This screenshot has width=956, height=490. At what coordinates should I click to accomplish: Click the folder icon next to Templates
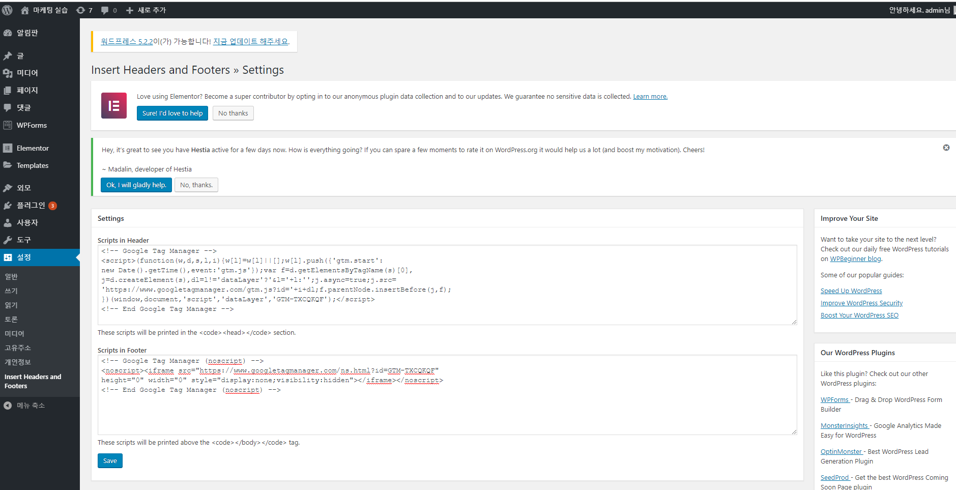tap(7, 165)
